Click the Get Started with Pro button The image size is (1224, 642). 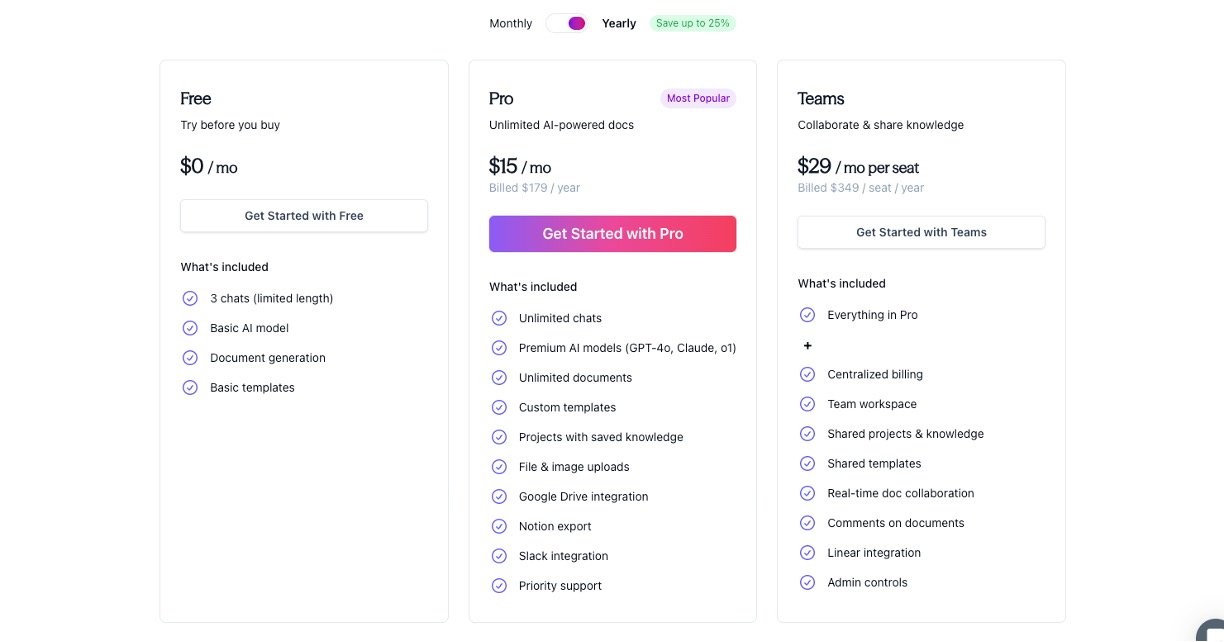612,234
